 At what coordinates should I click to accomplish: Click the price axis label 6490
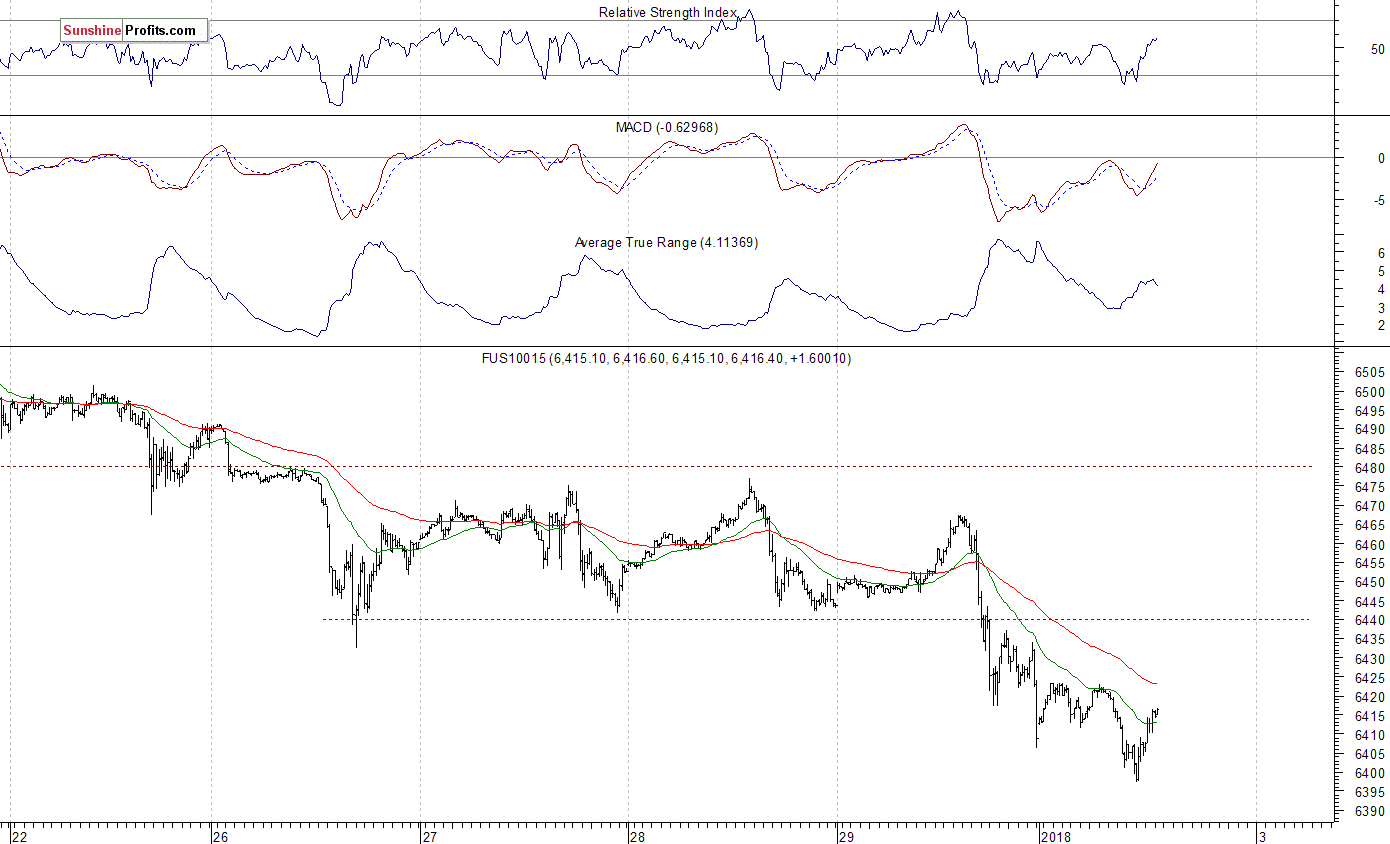1370,430
